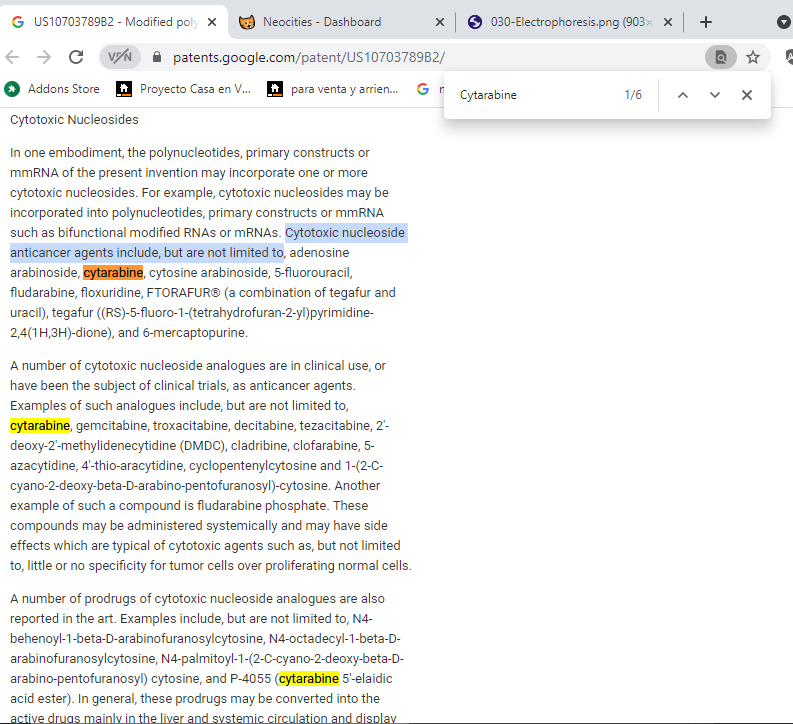The width and height of the screenshot is (793, 724).
Task: Click the find-in-page magnifier icon in address bar
Action: pos(719,57)
